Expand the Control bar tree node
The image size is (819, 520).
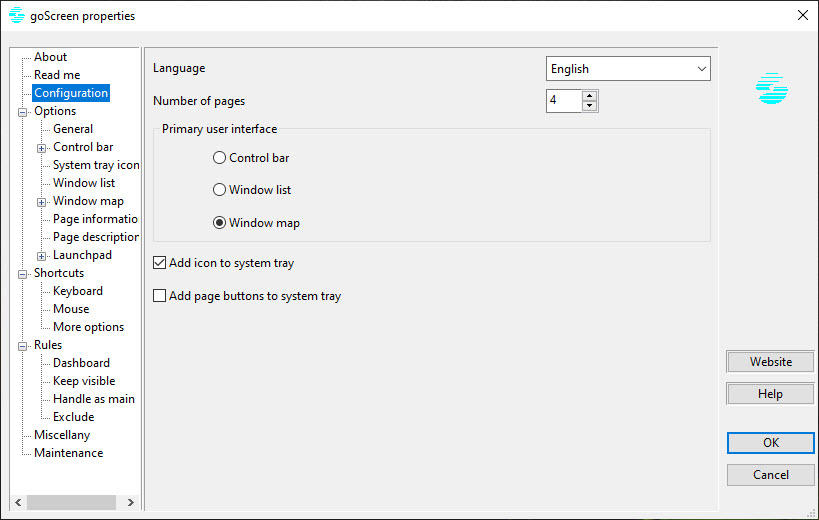coord(41,148)
